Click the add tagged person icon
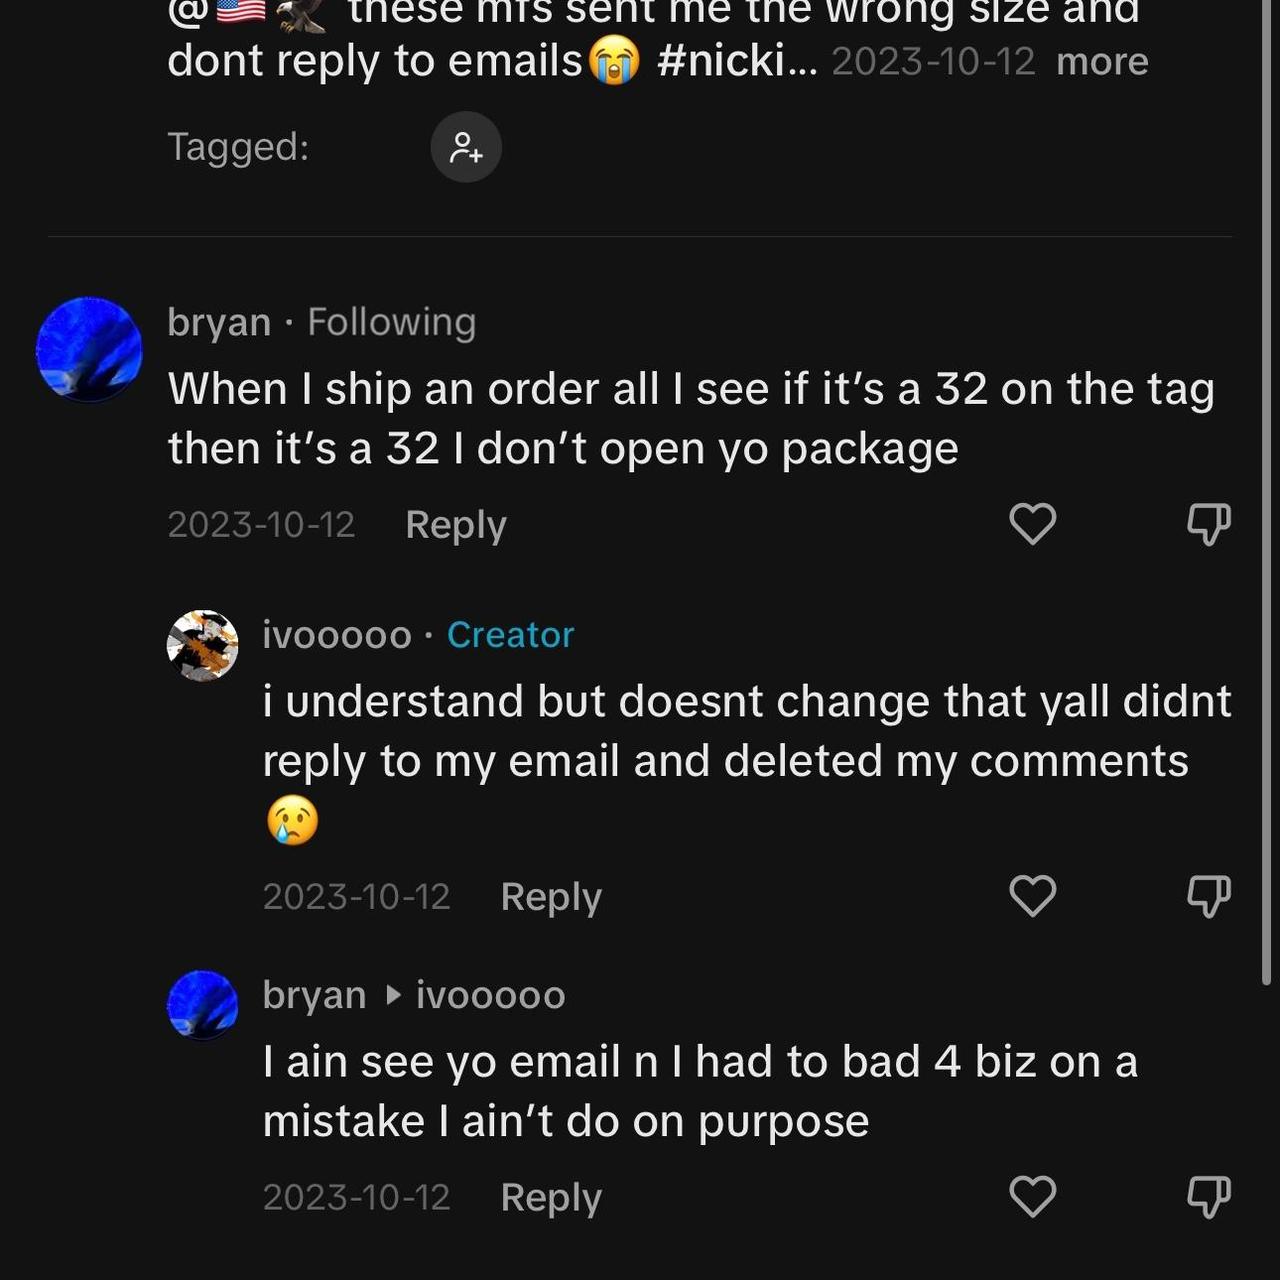Screen dimensions: 1280x1280 466,147
